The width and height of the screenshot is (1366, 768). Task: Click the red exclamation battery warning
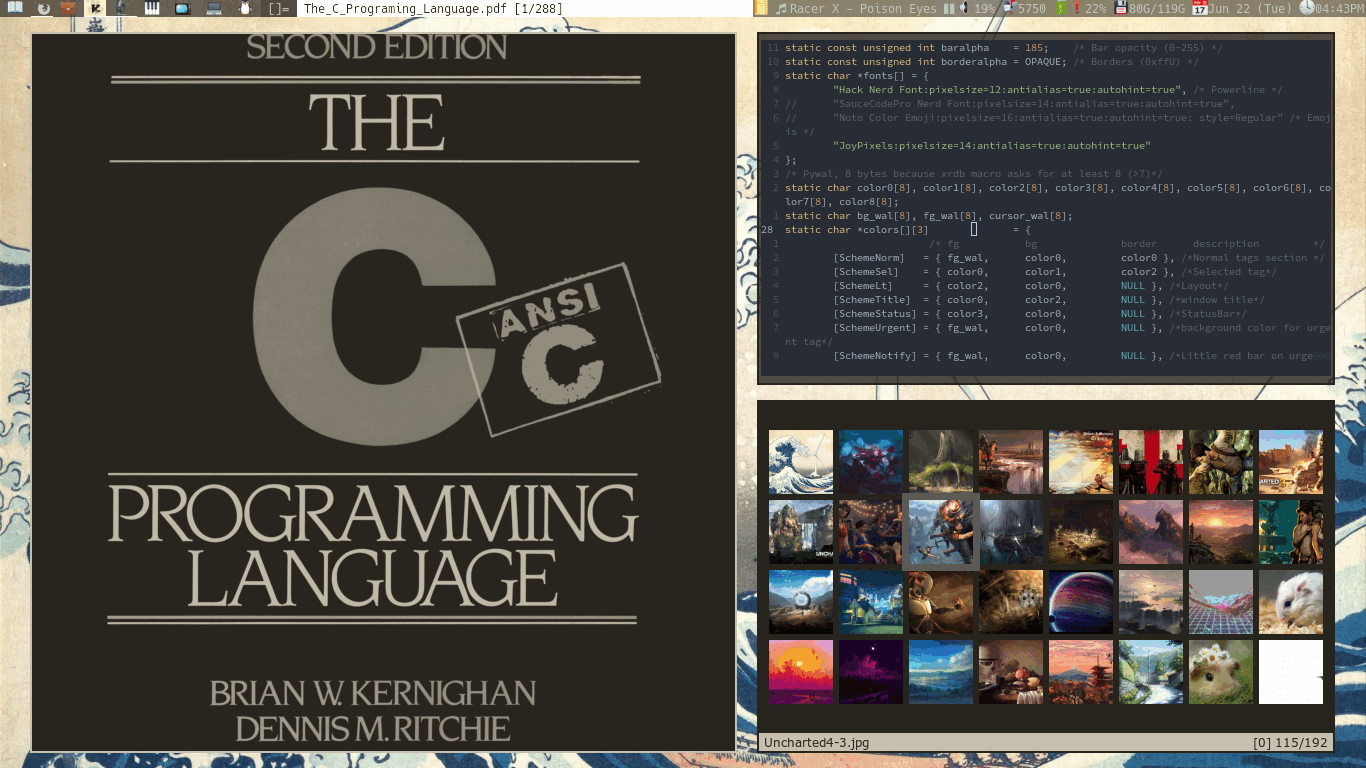pos(1076,8)
